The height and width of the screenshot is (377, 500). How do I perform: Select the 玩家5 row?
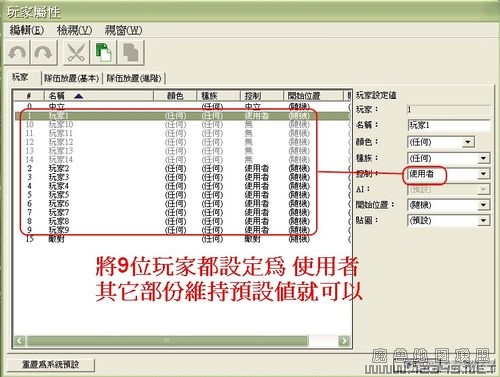point(182,195)
